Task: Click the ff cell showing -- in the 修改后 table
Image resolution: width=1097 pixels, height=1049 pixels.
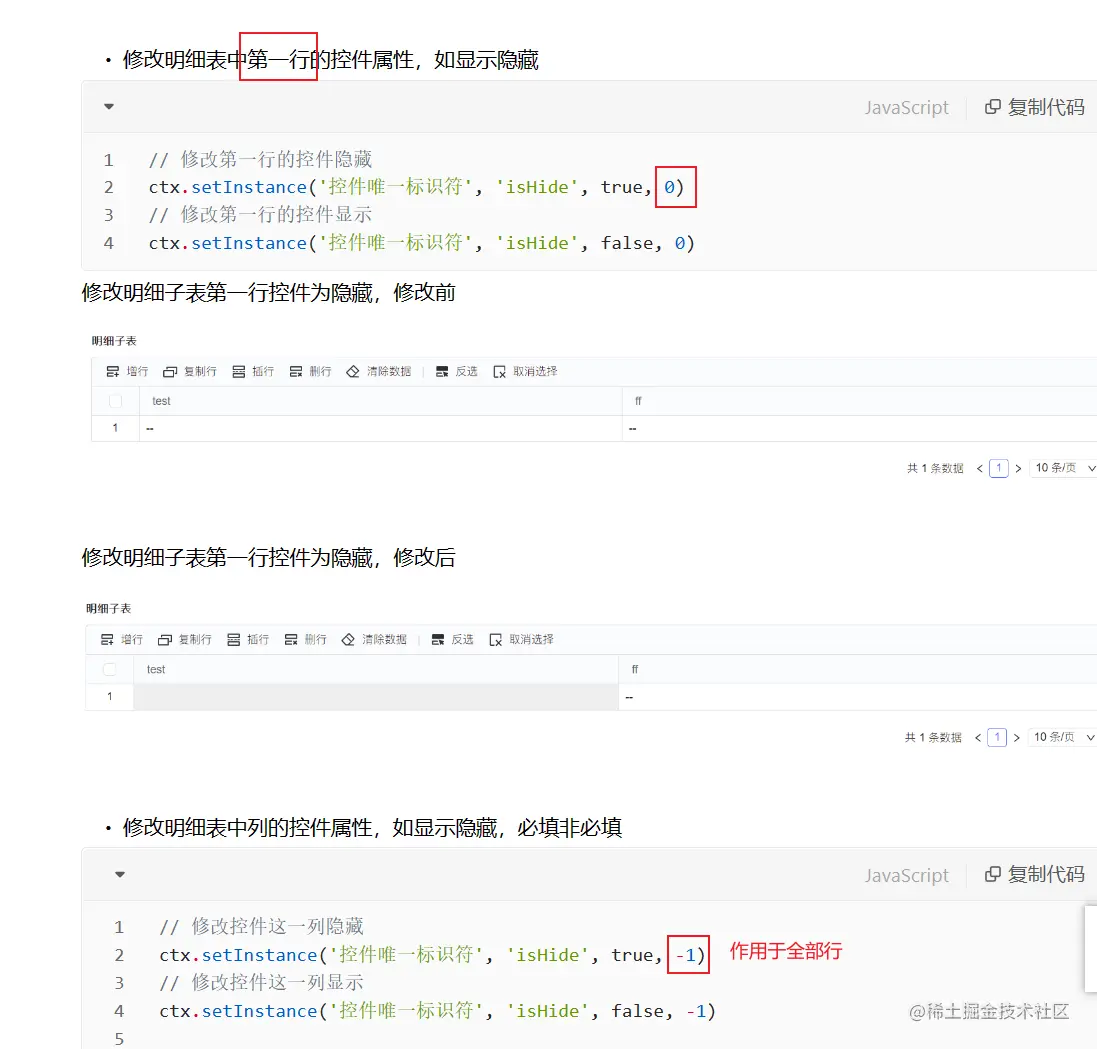Action: (857, 697)
